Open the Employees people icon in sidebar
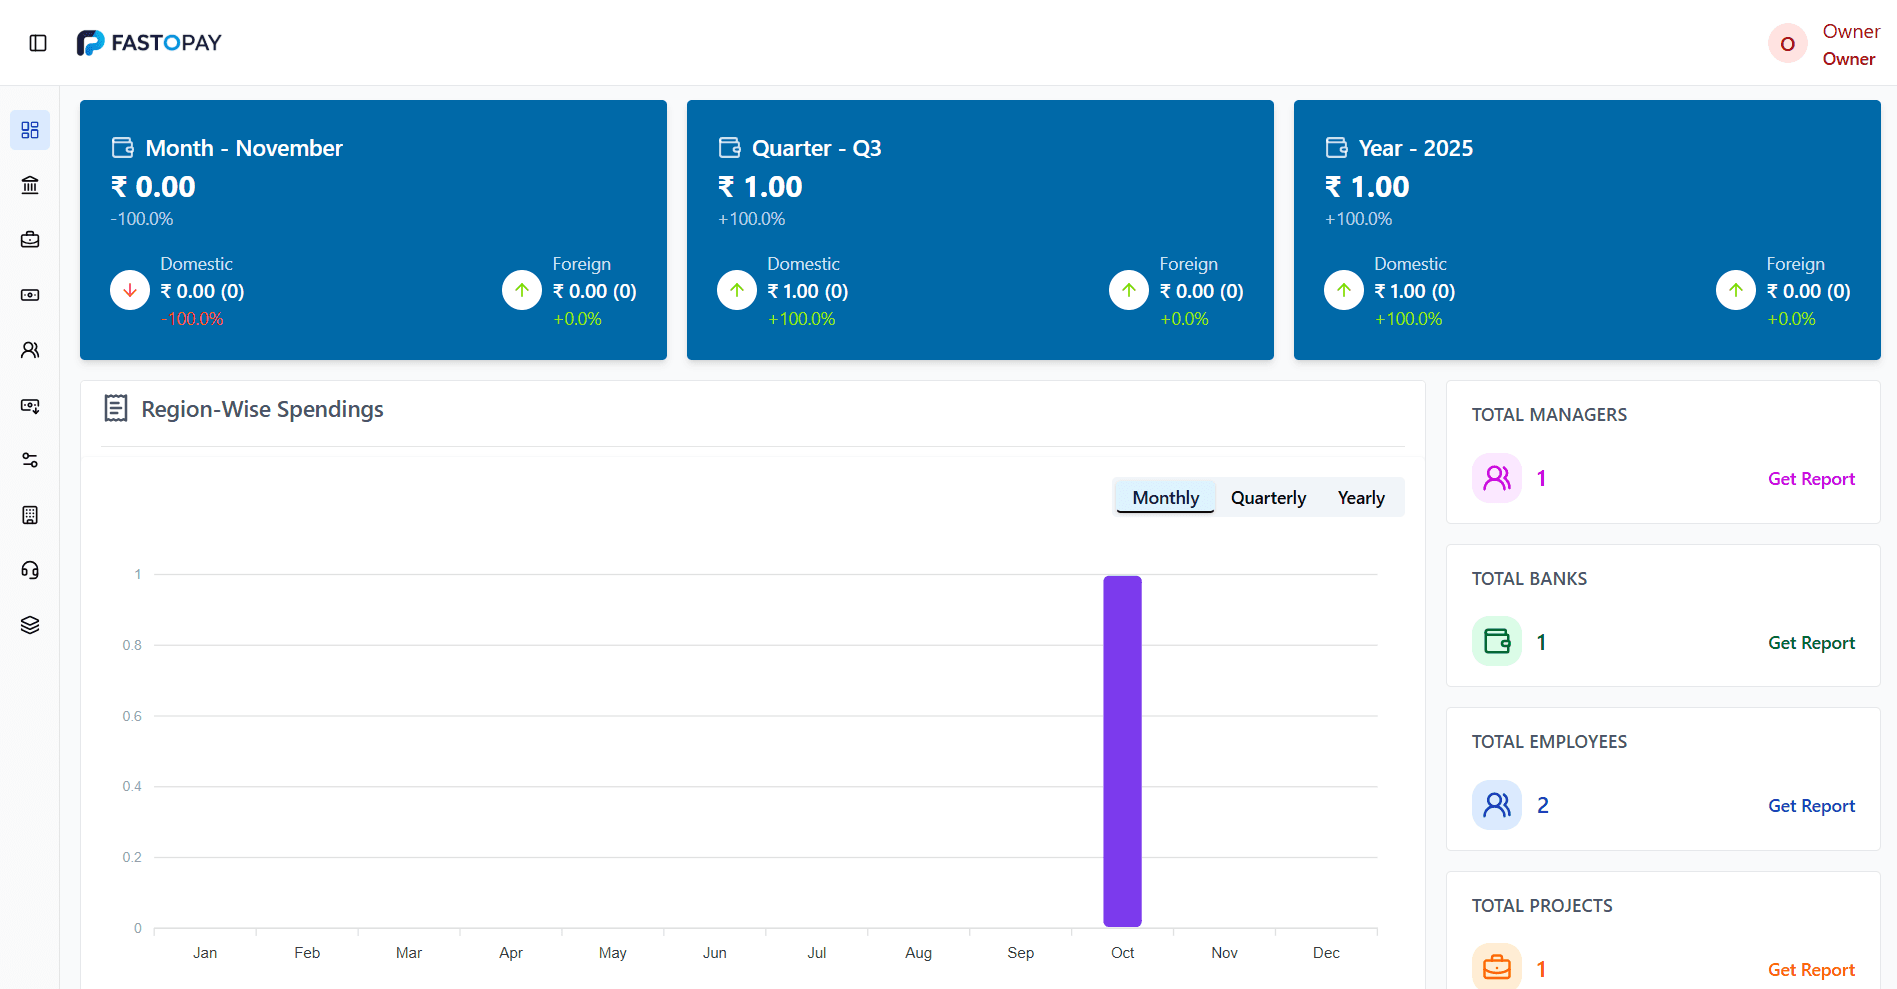1897x989 pixels. (29, 349)
